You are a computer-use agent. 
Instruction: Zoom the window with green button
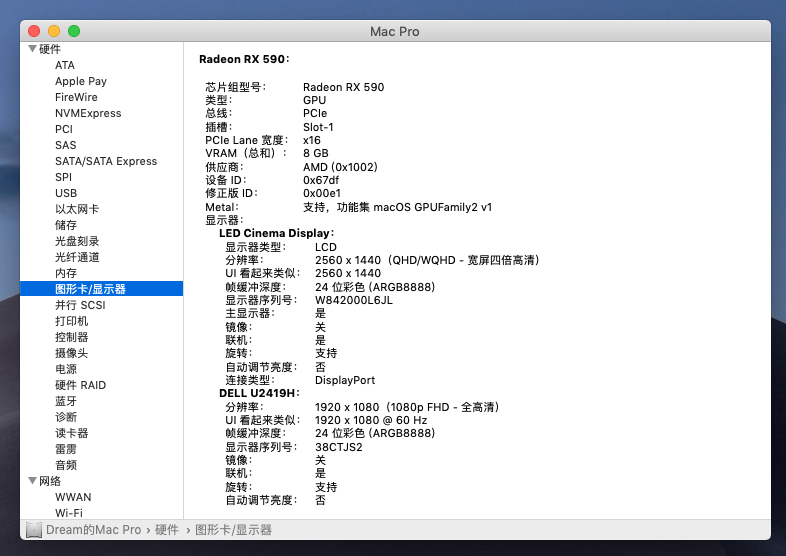pyautogui.click(x=74, y=31)
